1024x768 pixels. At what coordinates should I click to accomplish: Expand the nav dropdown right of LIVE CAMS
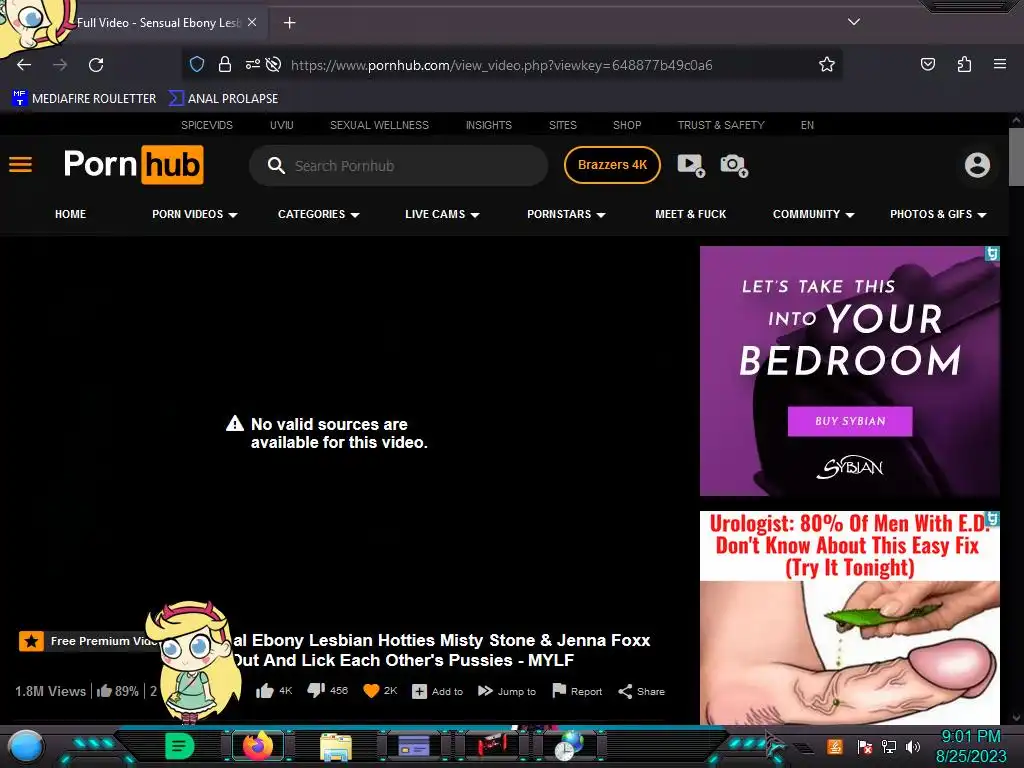pos(566,214)
